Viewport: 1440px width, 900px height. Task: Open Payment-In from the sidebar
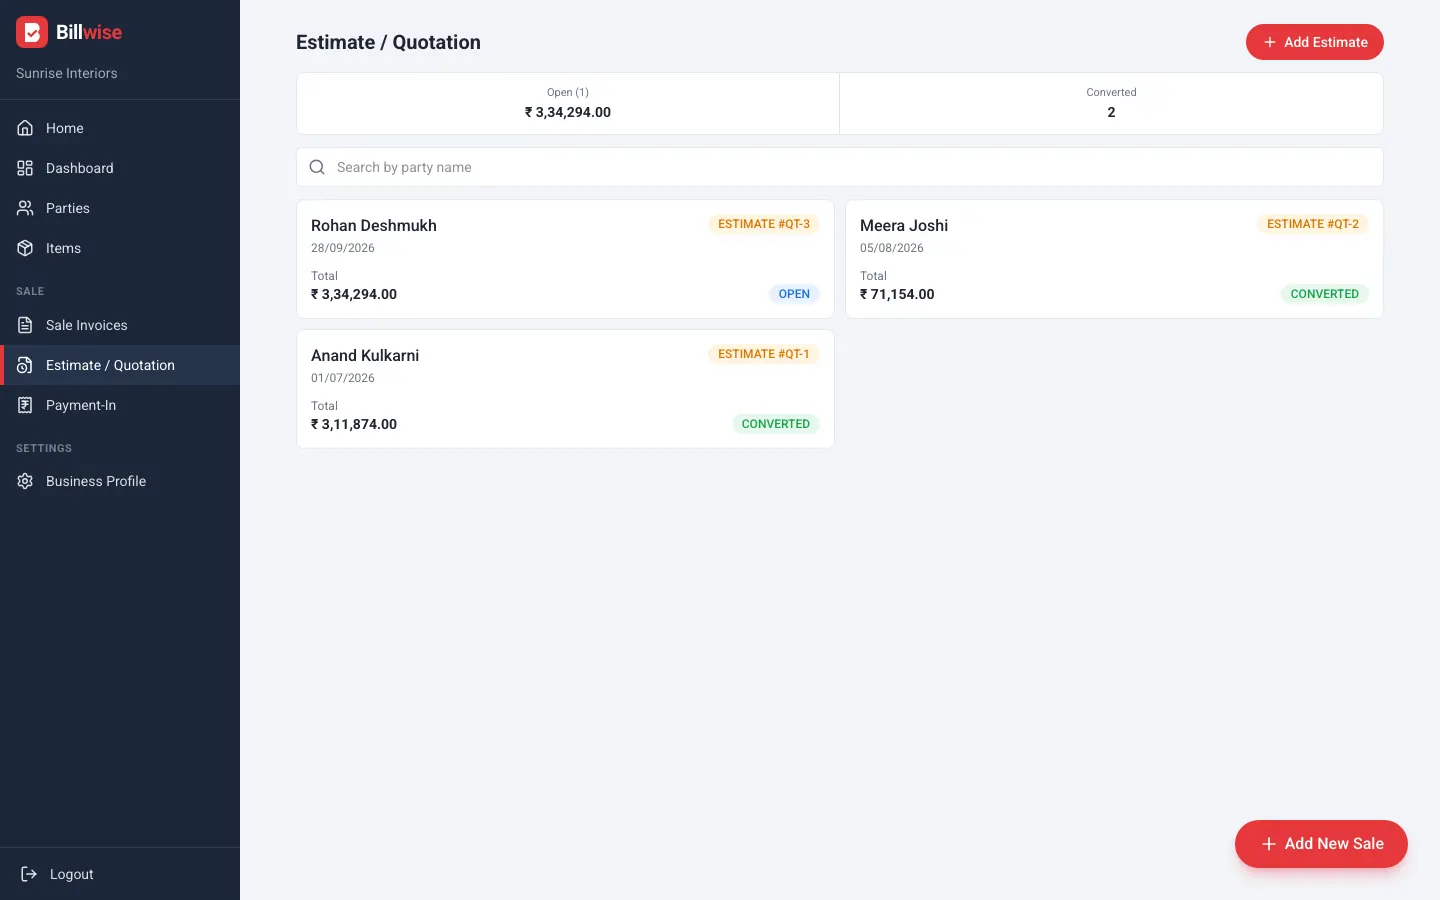[120, 405]
